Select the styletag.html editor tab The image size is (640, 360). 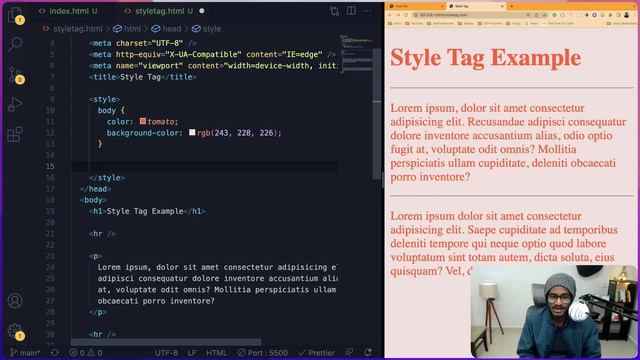(163, 11)
